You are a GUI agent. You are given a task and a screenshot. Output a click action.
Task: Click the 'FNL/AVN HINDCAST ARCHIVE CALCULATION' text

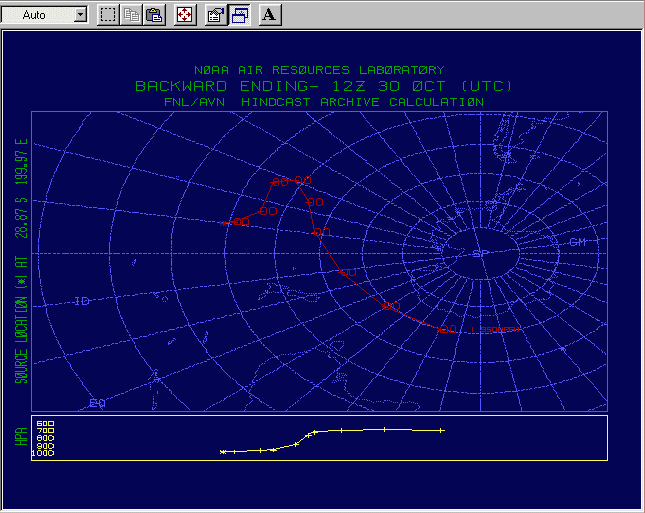(x=324, y=101)
